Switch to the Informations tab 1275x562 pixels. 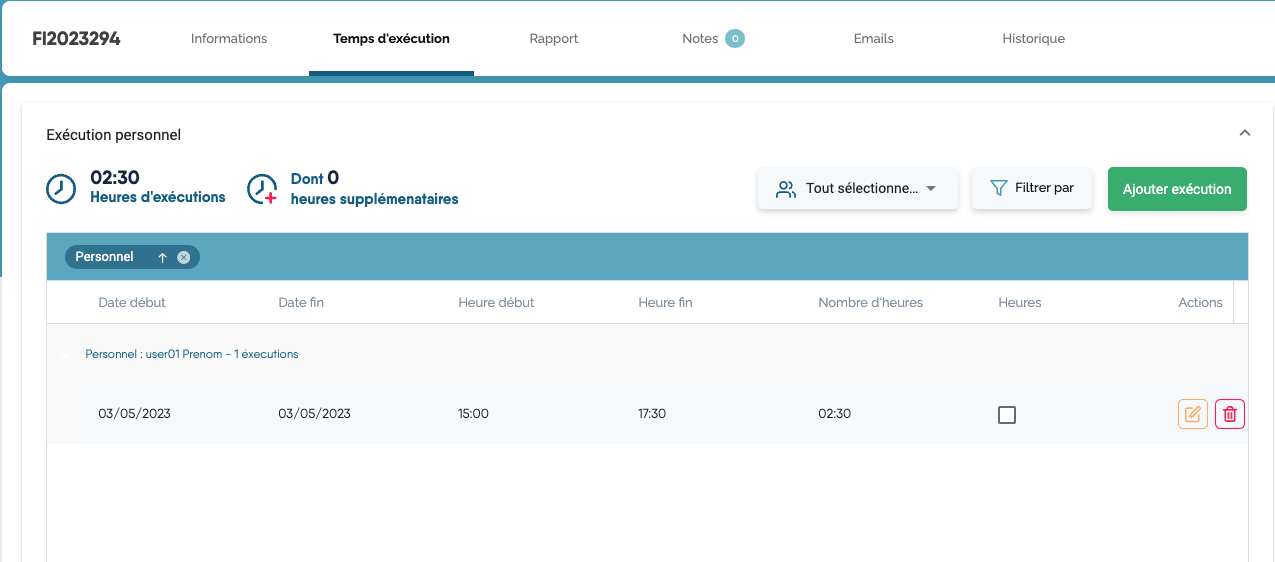click(x=229, y=39)
